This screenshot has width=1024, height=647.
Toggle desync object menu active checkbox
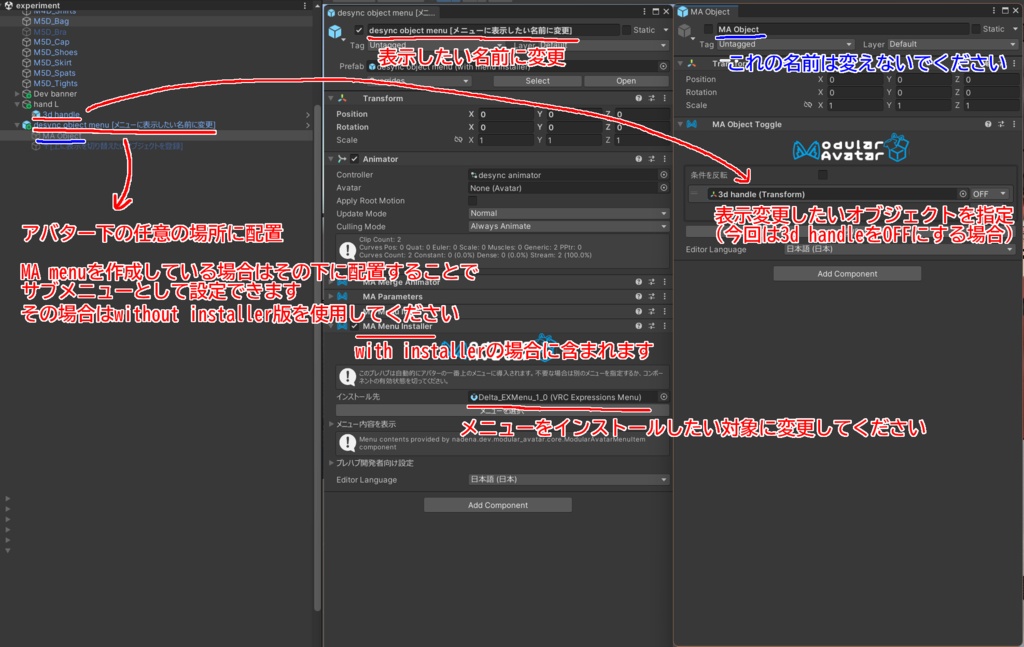pos(359,30)
